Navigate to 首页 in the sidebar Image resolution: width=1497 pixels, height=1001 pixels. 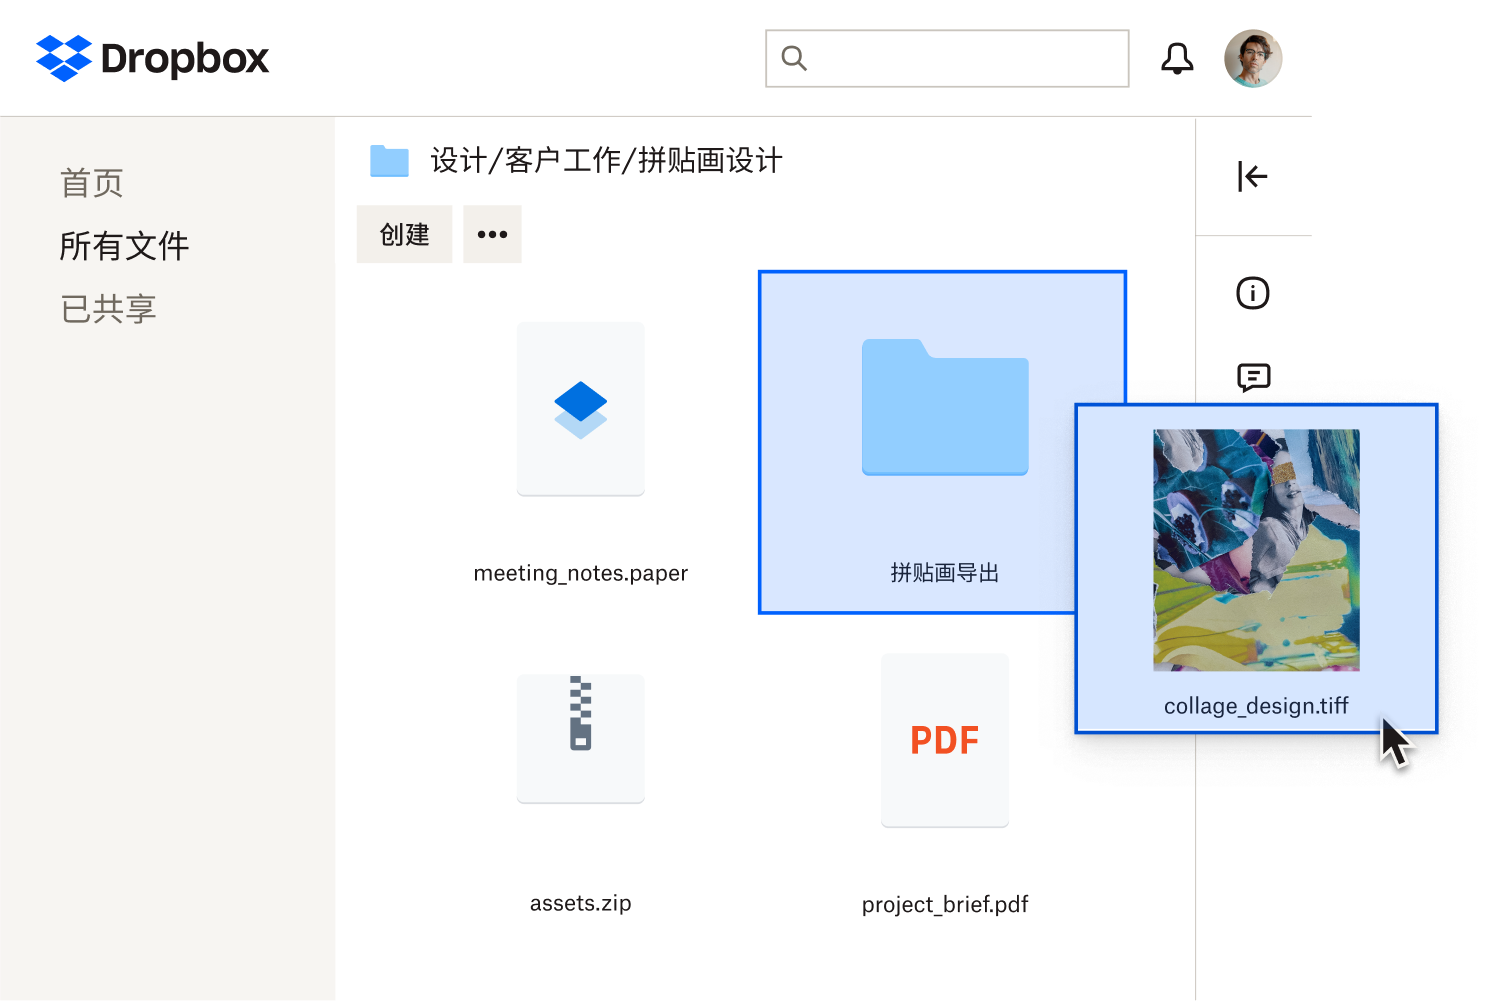pyautogui.click(x=91, y=183)
